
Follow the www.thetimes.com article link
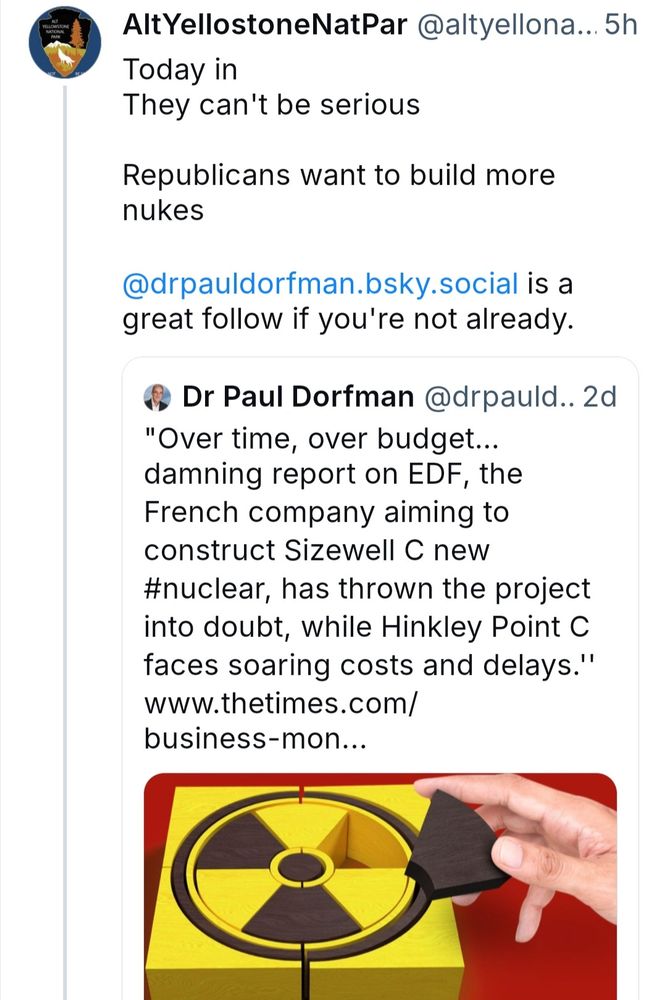pos(280,702)
